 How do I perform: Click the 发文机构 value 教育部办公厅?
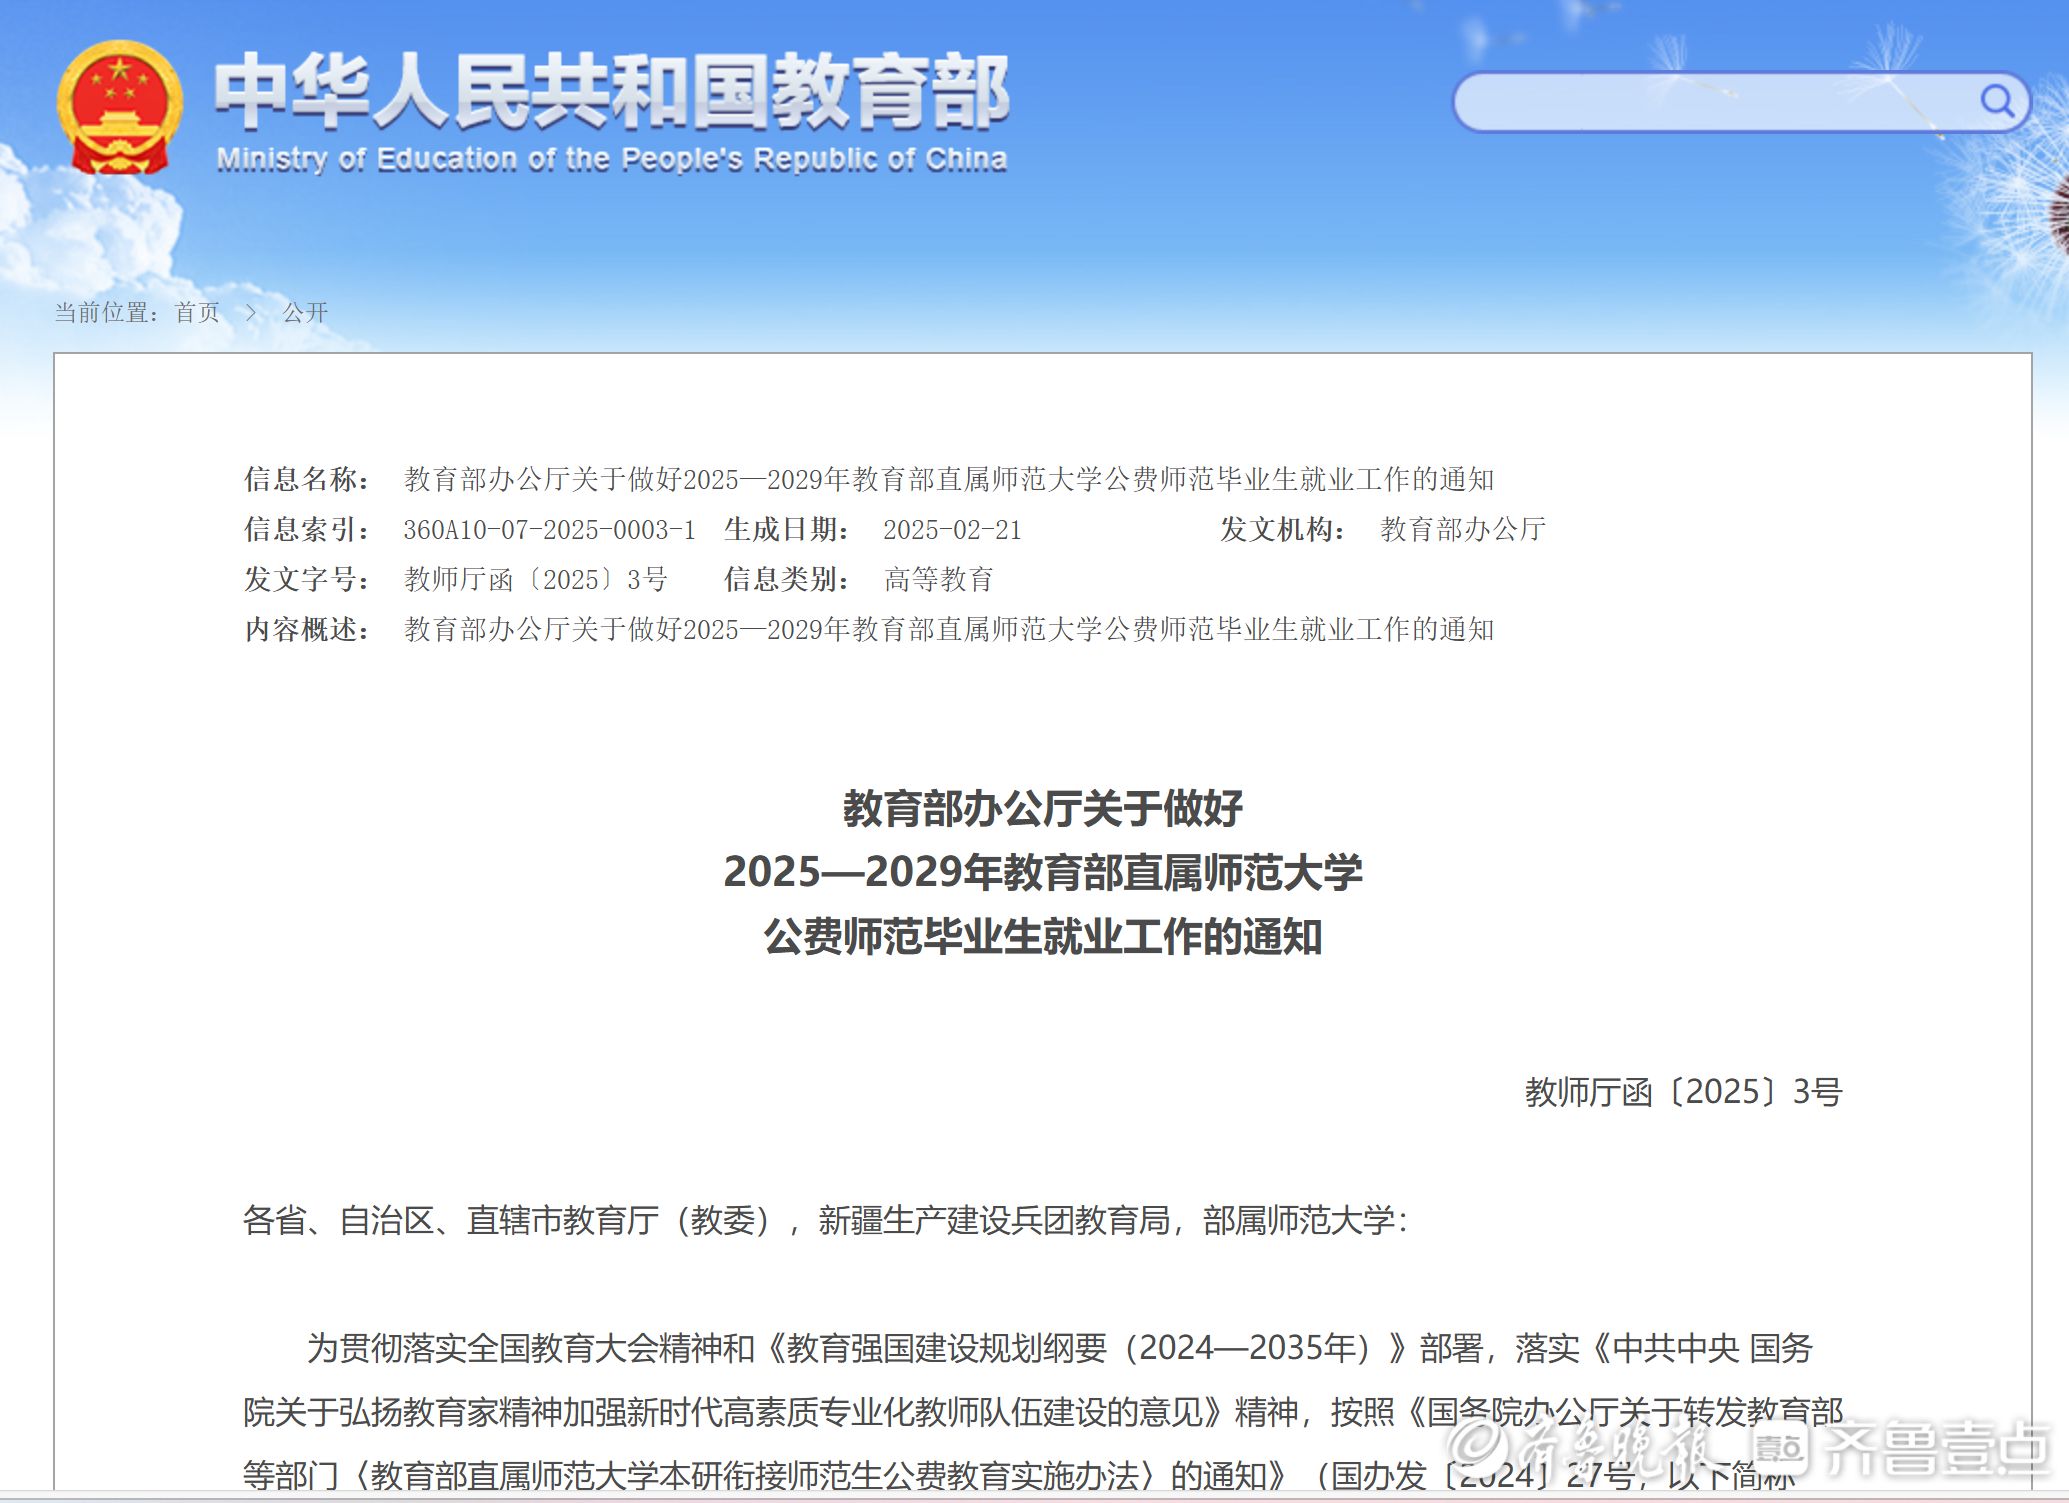tap(1462, 529)
